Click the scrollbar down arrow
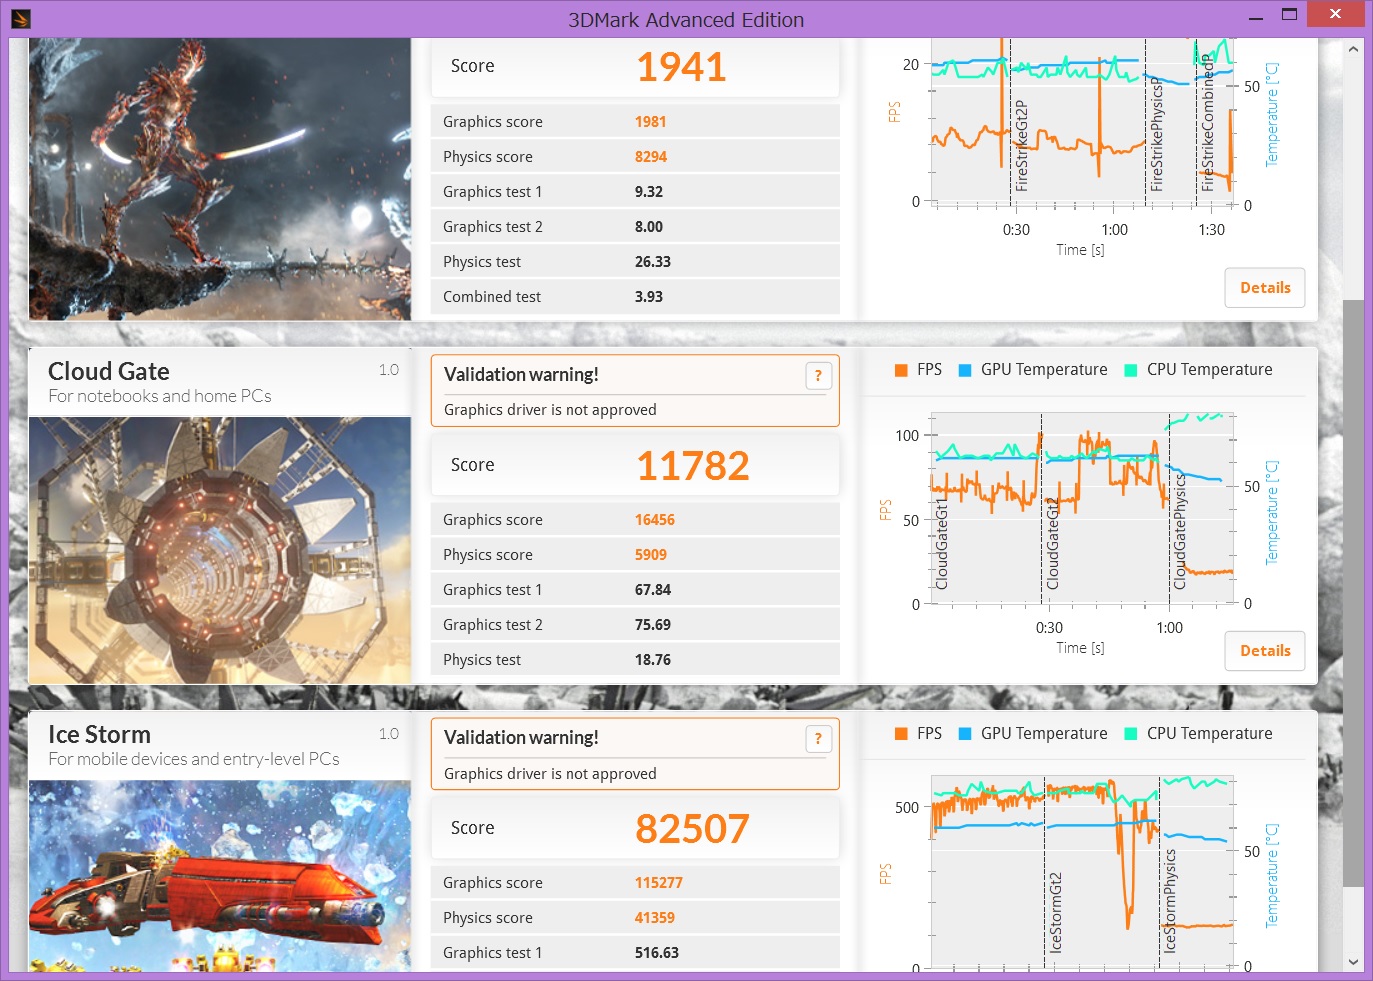This screenshot has height=981, width=1373. pyautogui.click(x=1353, y=962)
